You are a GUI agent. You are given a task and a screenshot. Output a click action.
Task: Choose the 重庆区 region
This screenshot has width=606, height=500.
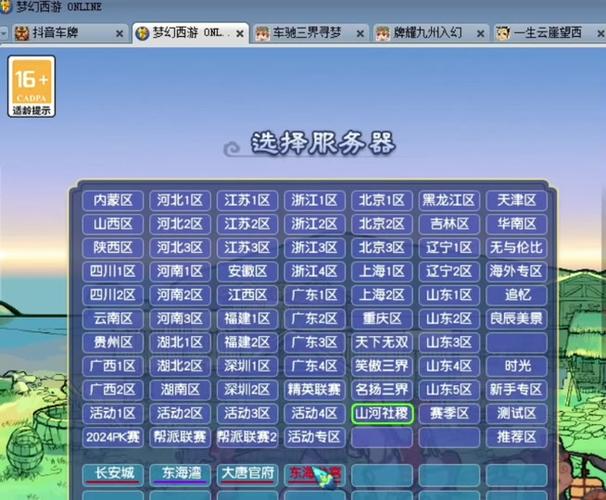coord(382,318)
